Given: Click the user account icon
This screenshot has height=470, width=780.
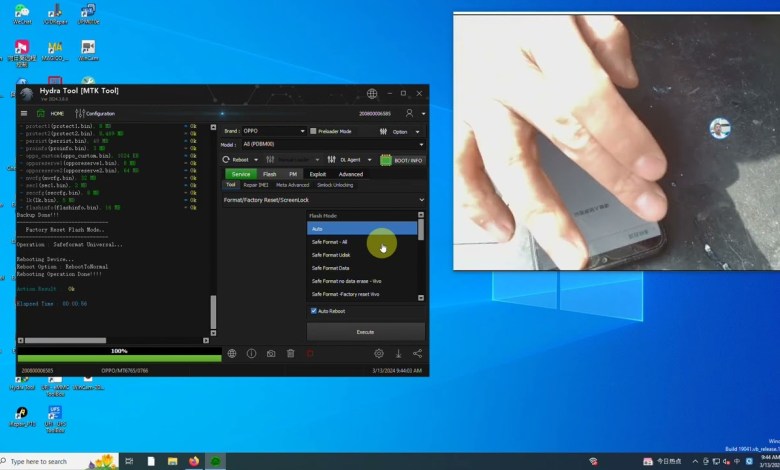Looking at the screenshot, I should tap(409, 113).
